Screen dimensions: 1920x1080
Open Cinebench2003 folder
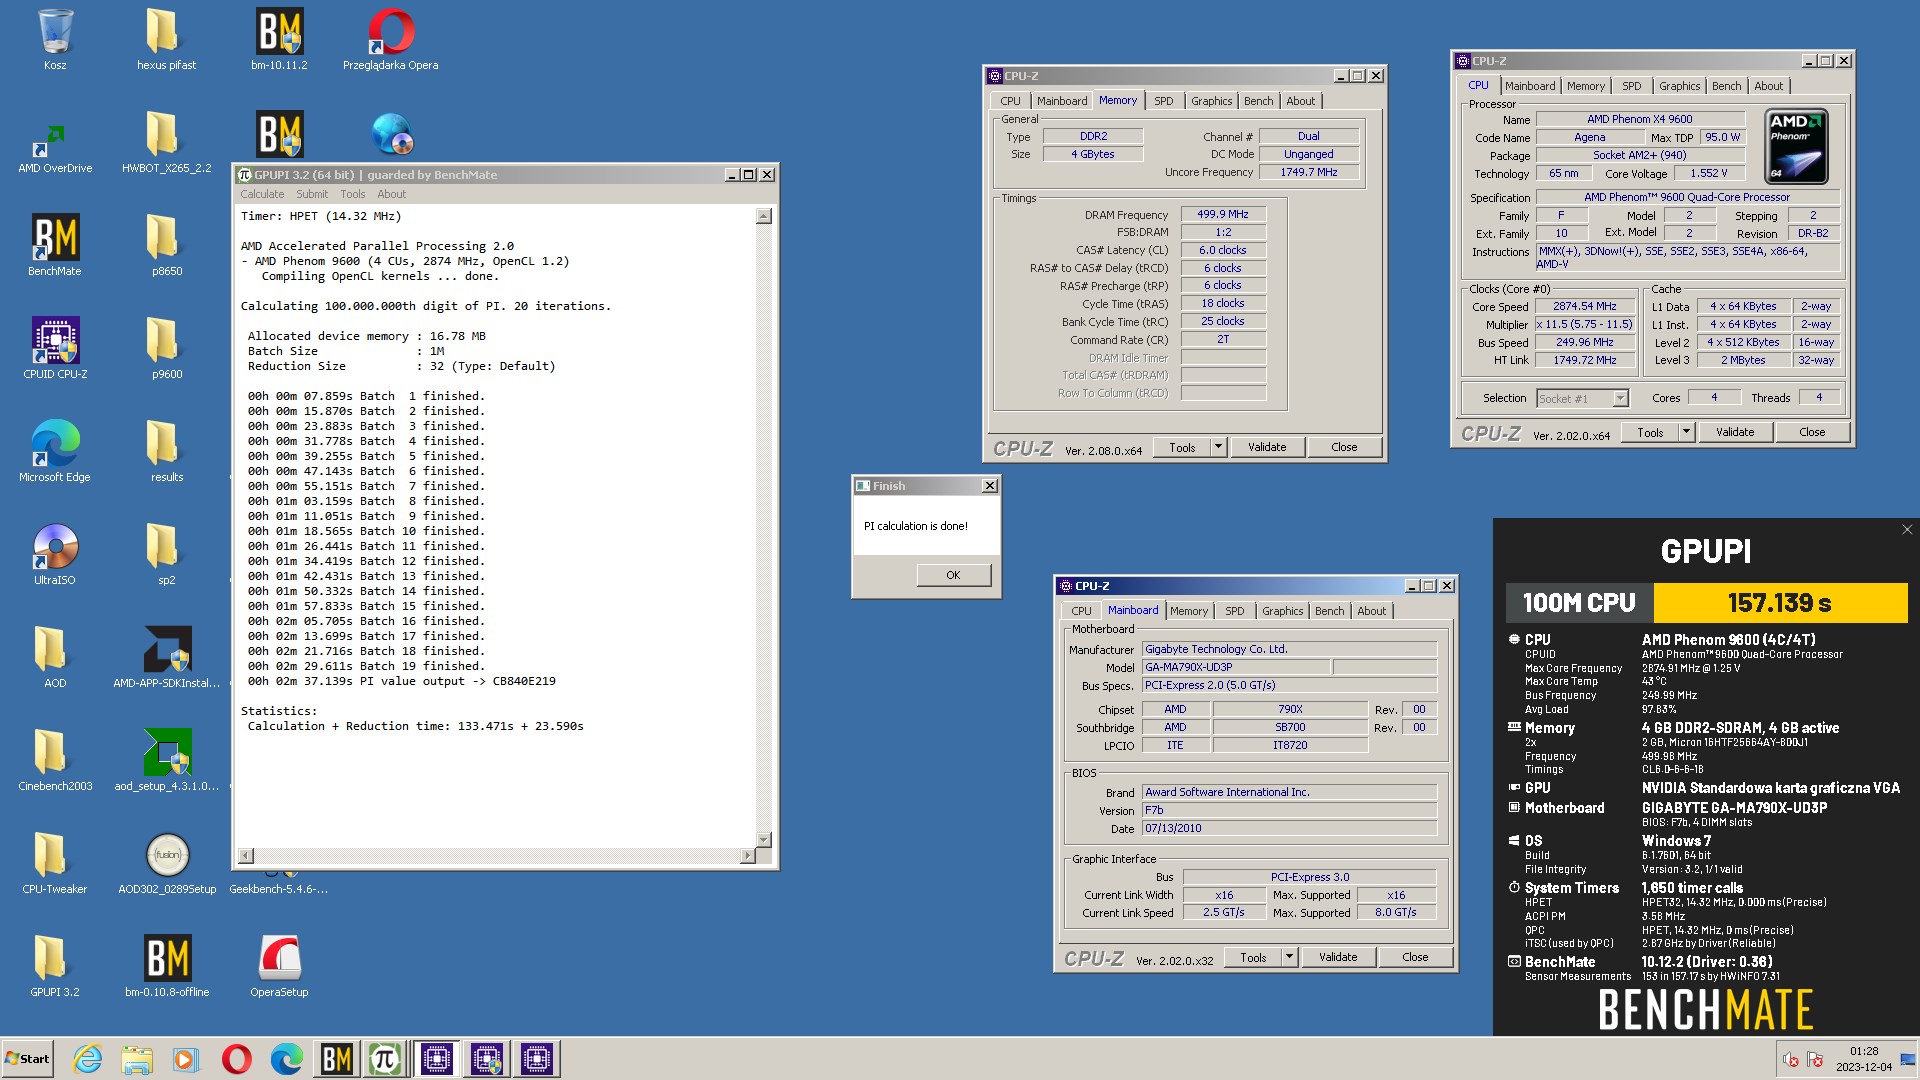[x=55, y=761]
